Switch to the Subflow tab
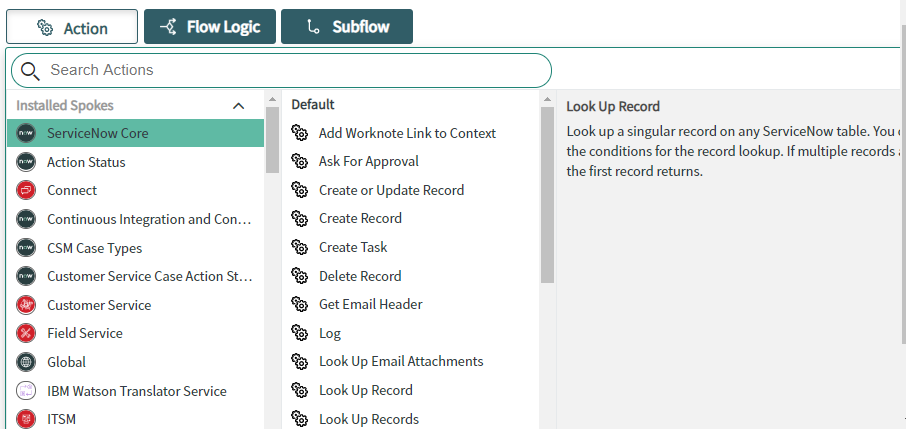 tap(347, 27)
